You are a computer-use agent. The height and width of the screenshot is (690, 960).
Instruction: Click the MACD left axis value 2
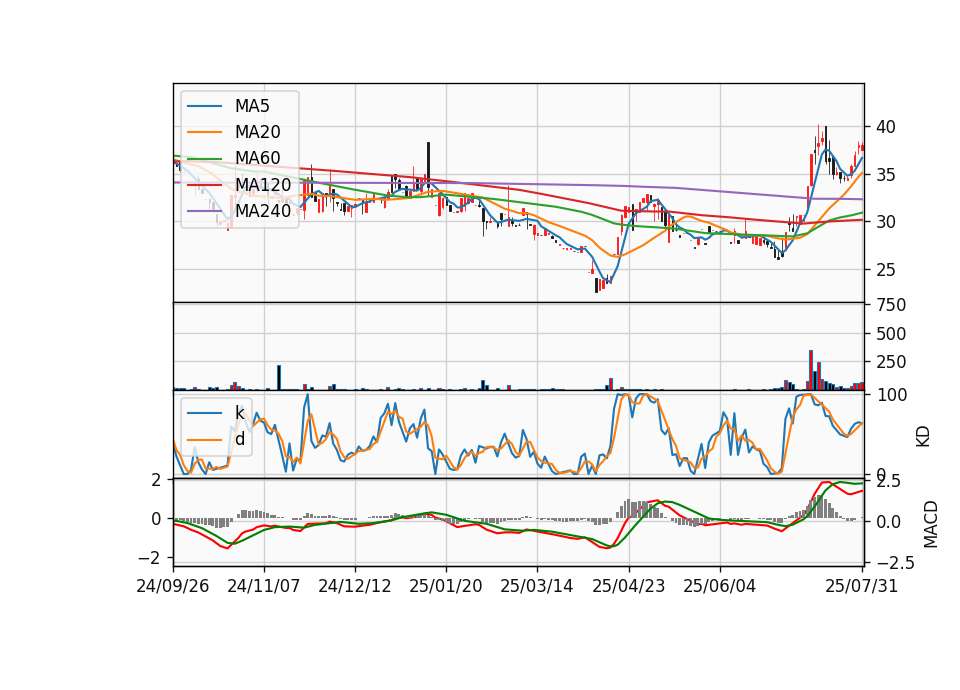pos(156,480)
